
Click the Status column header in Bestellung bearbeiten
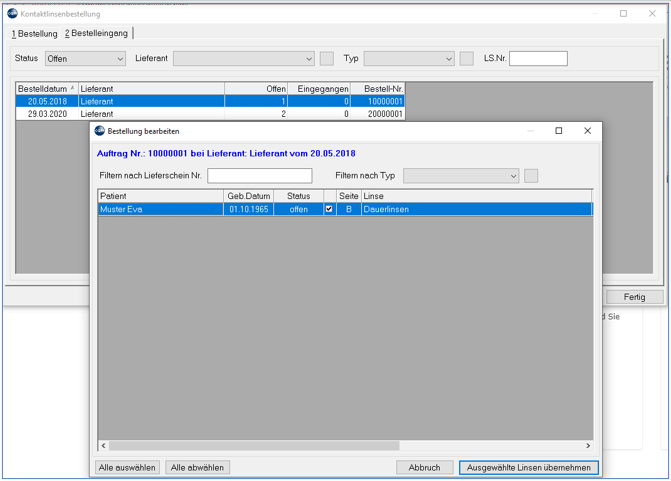point(298,196)
